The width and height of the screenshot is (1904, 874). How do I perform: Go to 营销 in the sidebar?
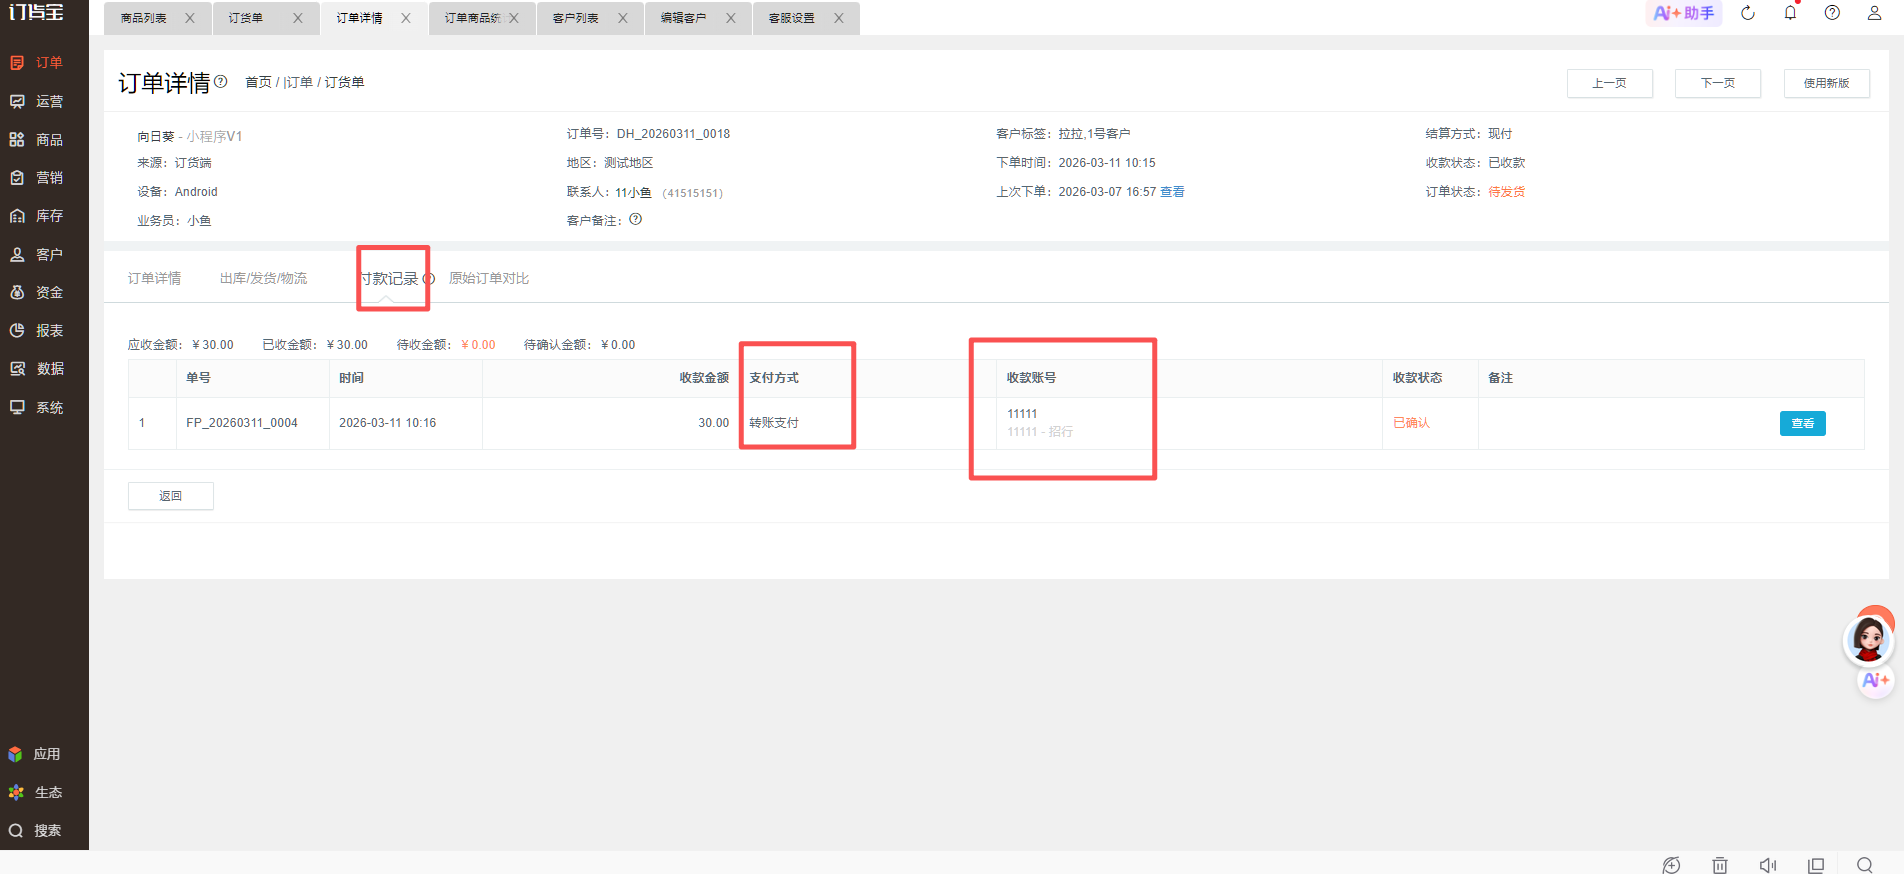(37, 178)
